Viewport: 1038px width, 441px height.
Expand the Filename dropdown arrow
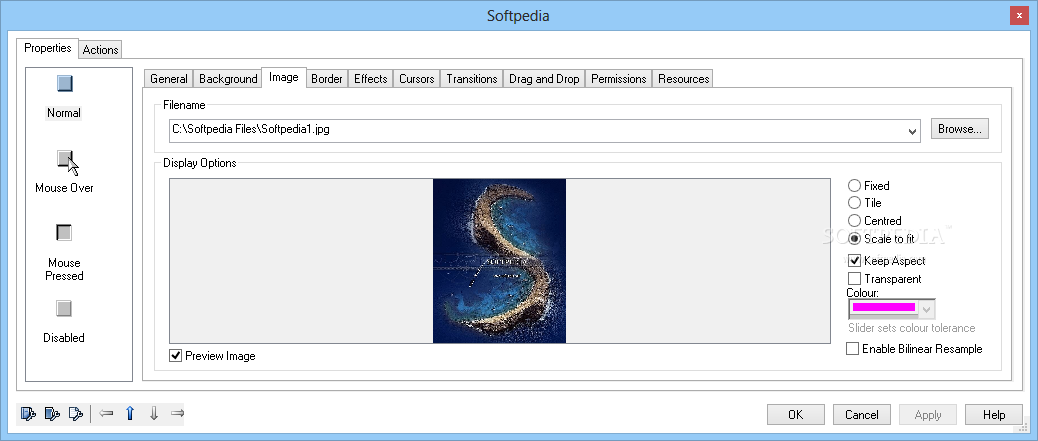[914, 131]
